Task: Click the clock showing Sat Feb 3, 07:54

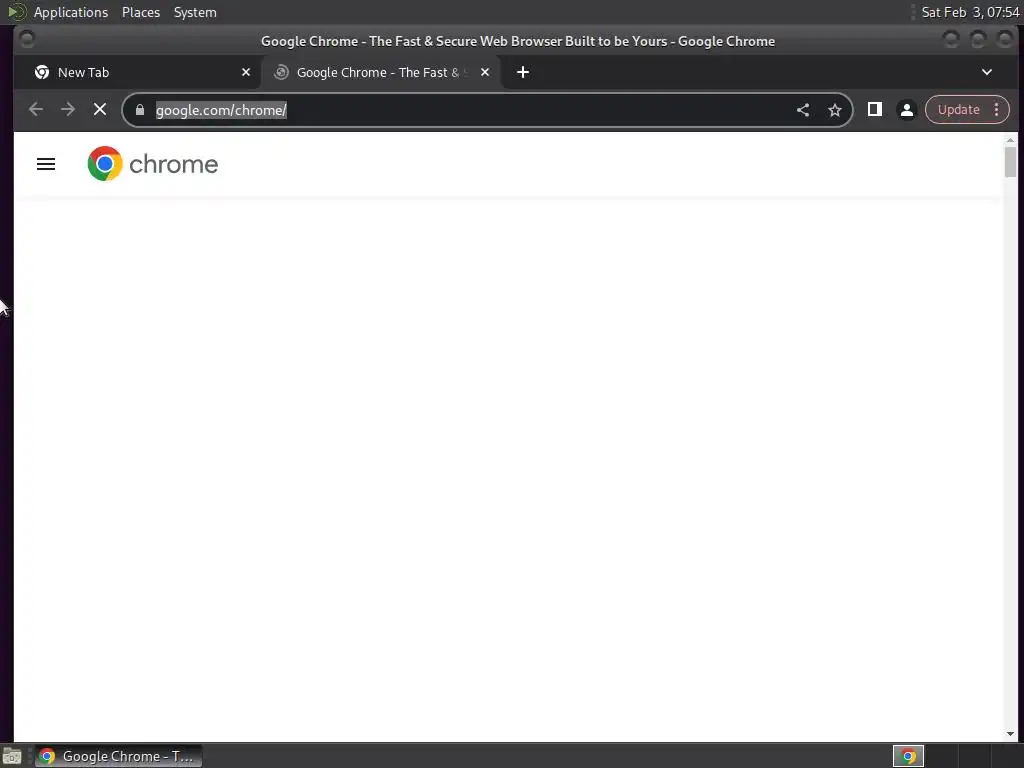Action: (x=970, y=12)
